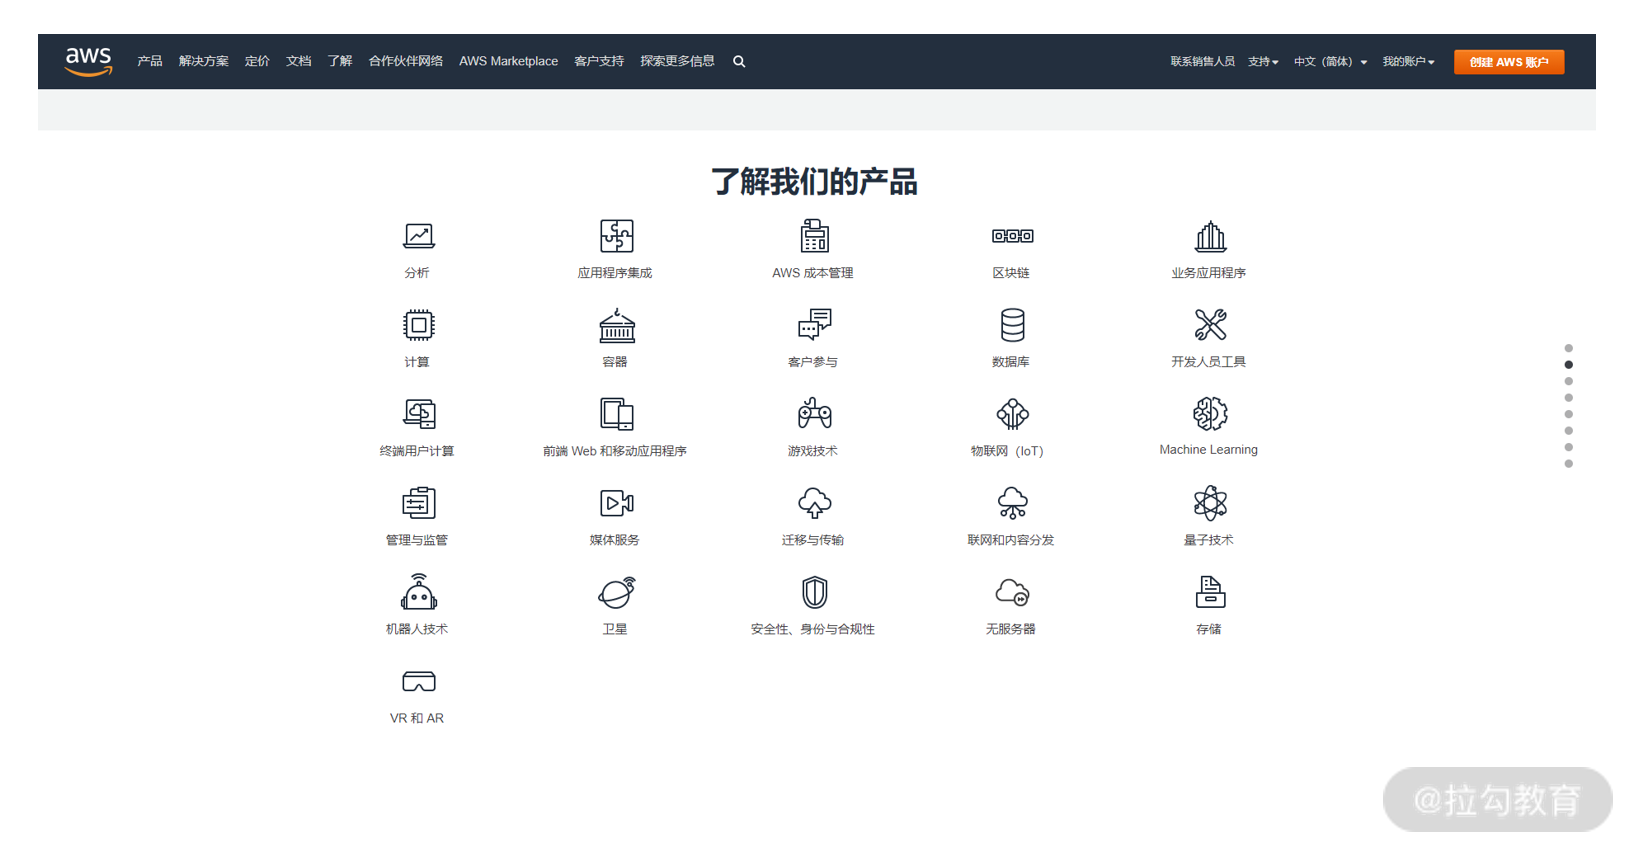1634x853 pixels.
Task: Open the 了解 menu
Action: click(340, 61)
